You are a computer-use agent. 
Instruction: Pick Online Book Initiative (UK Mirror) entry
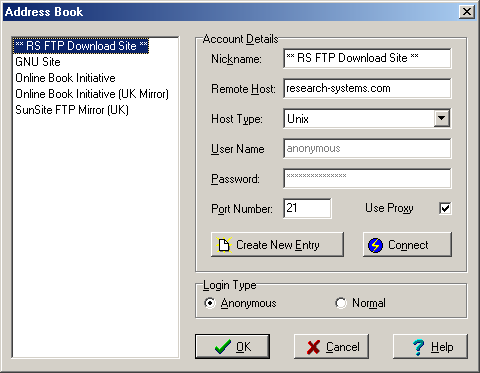(x=92, y=94)
